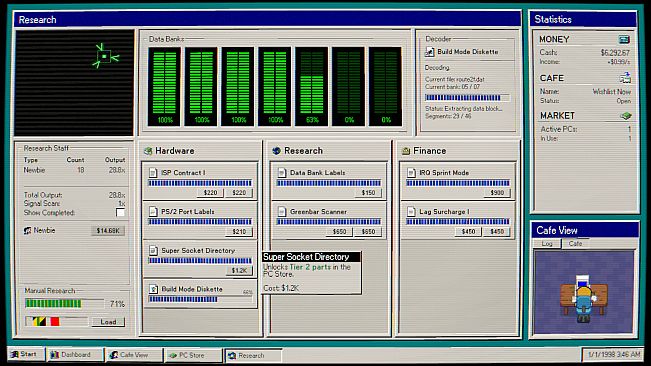
Task: Click IRQ Sprint Mode document icon
Action: click(x=411, y=172)
